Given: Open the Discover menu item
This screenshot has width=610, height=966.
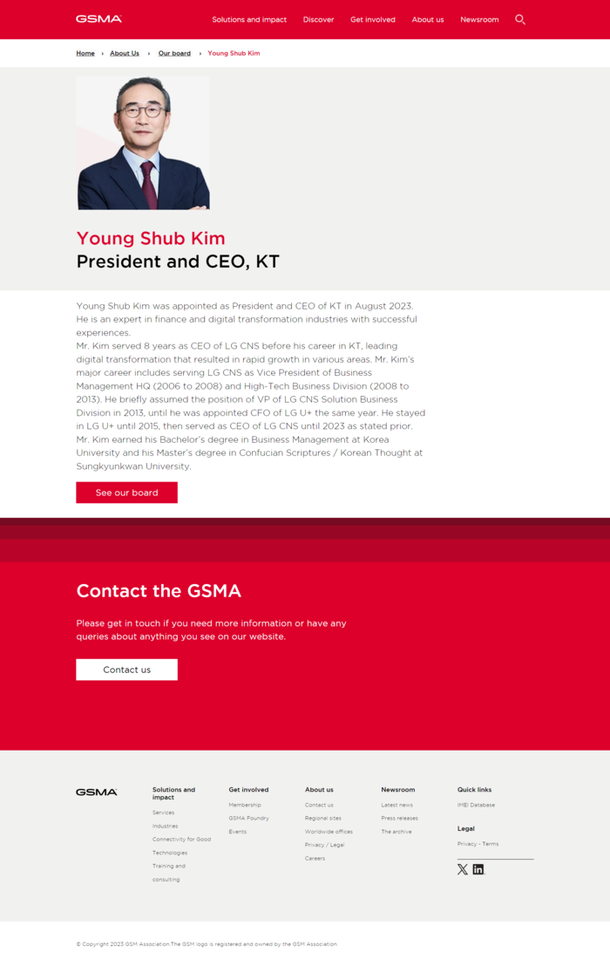Looking at the screenshot, I should point(318,19).
